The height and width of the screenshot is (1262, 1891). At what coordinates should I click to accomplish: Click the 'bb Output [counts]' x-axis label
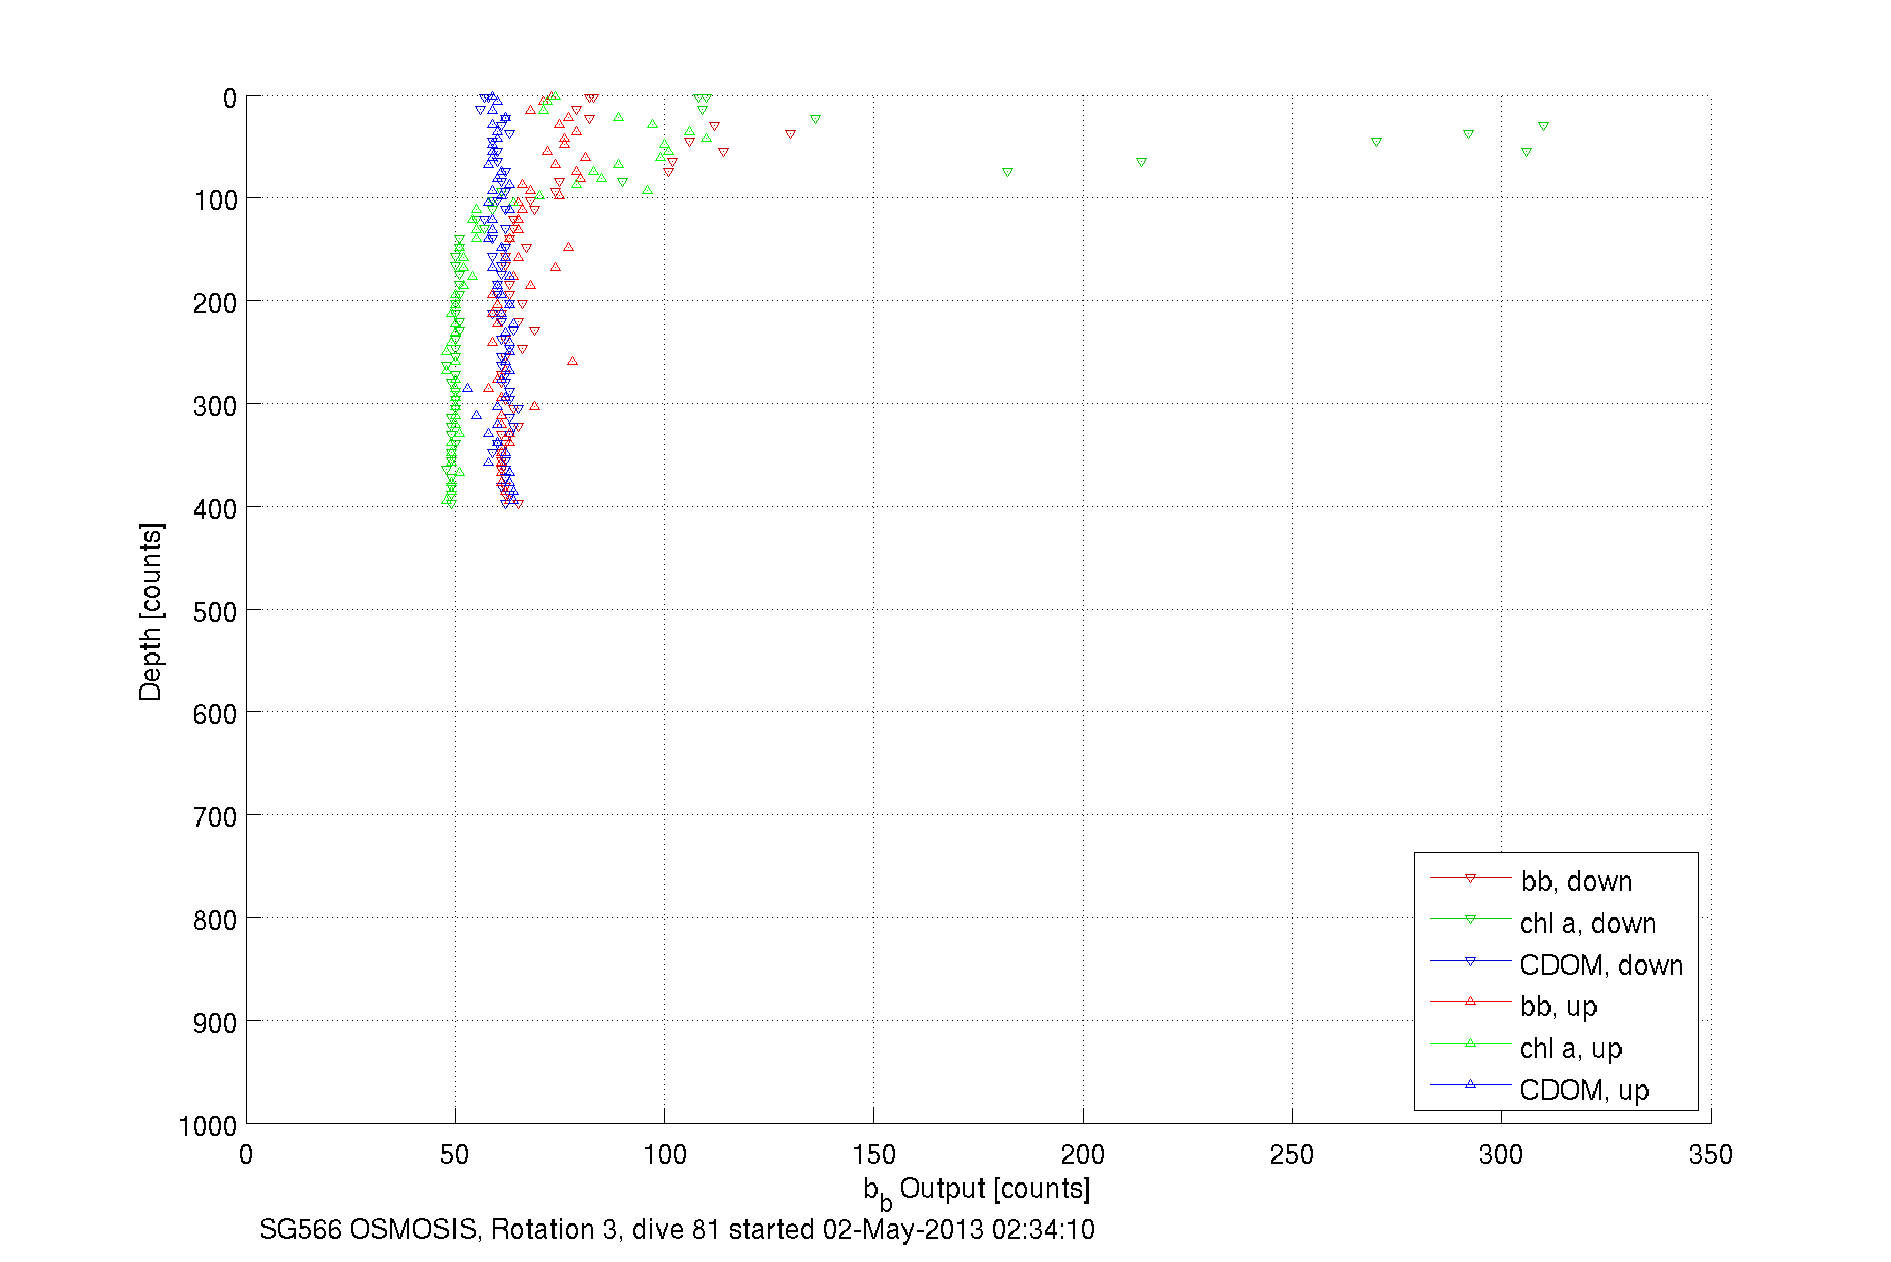point(977,1192)
